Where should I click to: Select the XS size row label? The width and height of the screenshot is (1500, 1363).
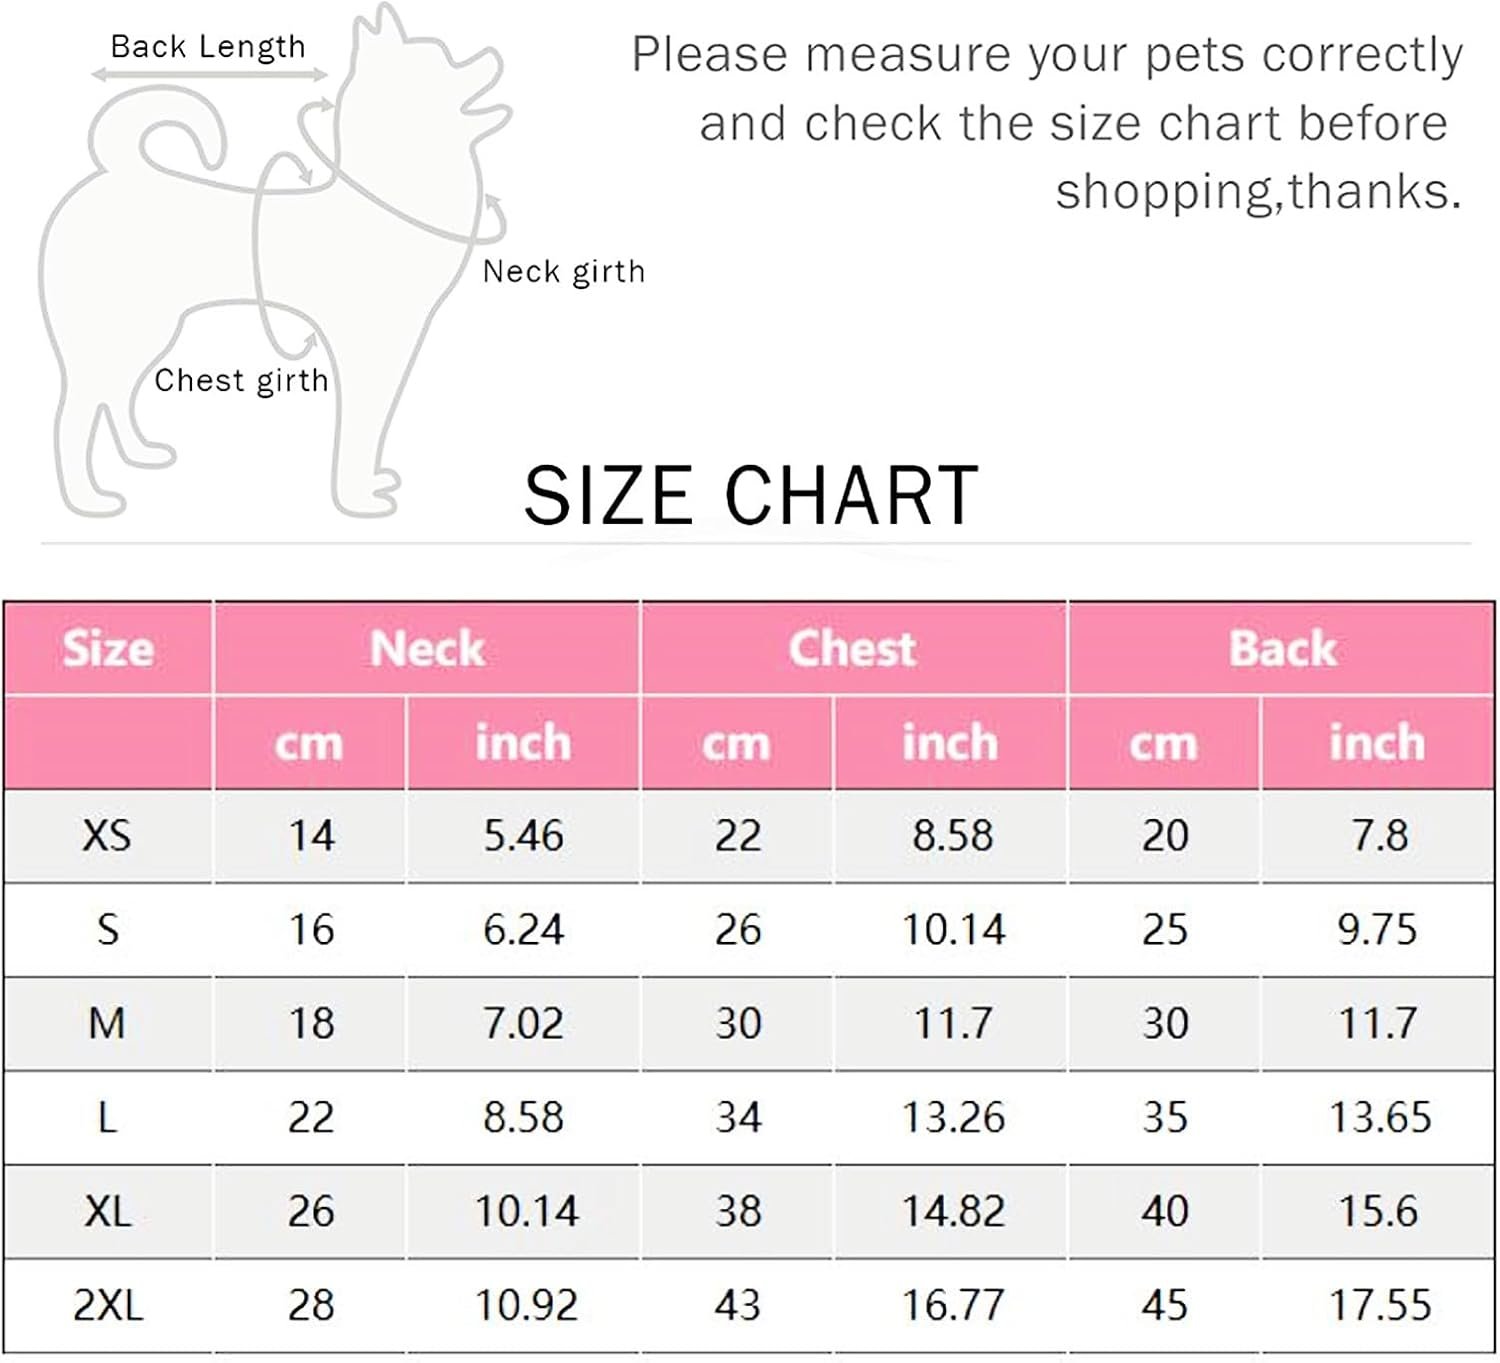107,836
